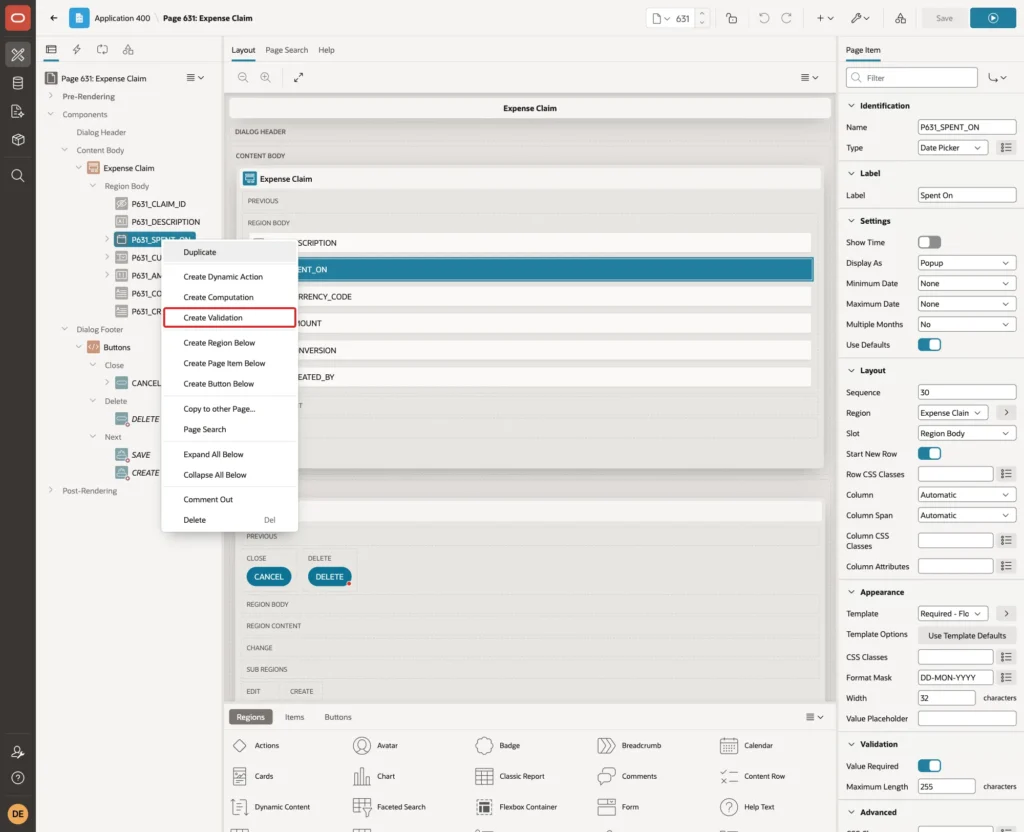Select the Classic Report region in gallery
This screenshot has width=1024, height=832.
(x=510, y=776)
